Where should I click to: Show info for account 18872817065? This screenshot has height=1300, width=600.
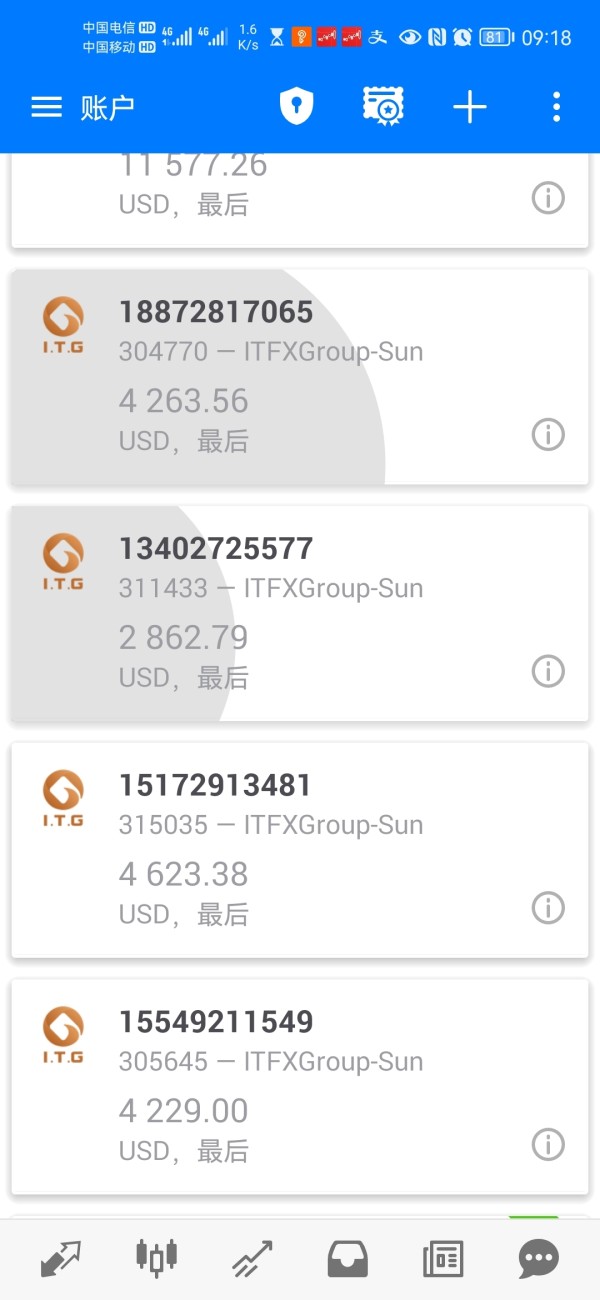coord(547,435)
